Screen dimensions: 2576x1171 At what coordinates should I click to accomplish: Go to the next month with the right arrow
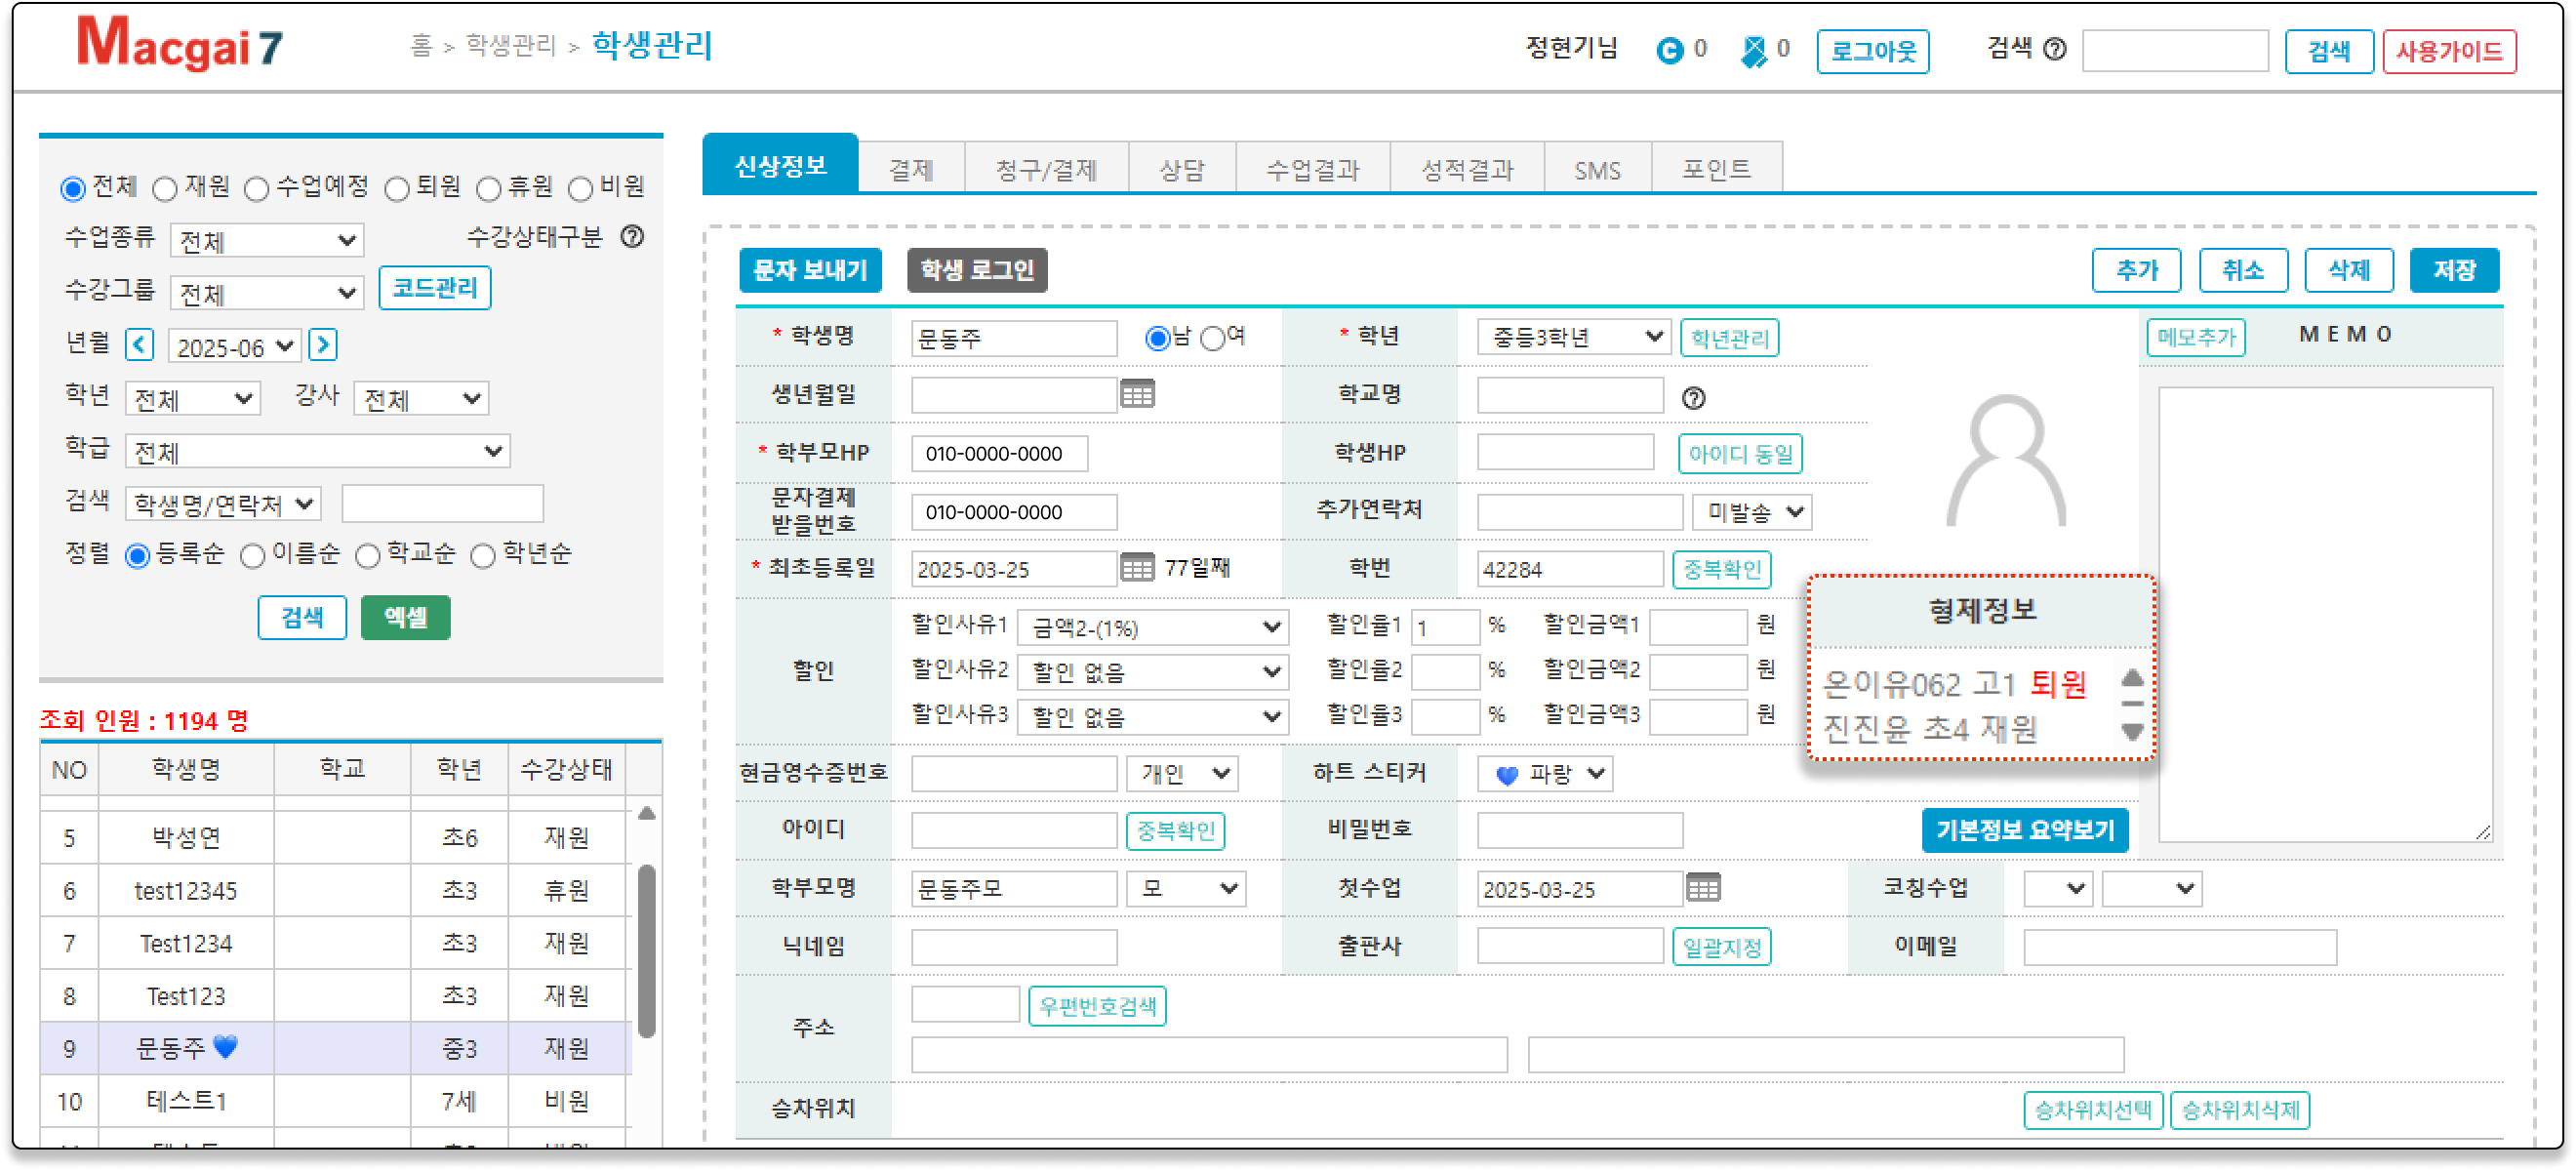click(x=322, y=346)
